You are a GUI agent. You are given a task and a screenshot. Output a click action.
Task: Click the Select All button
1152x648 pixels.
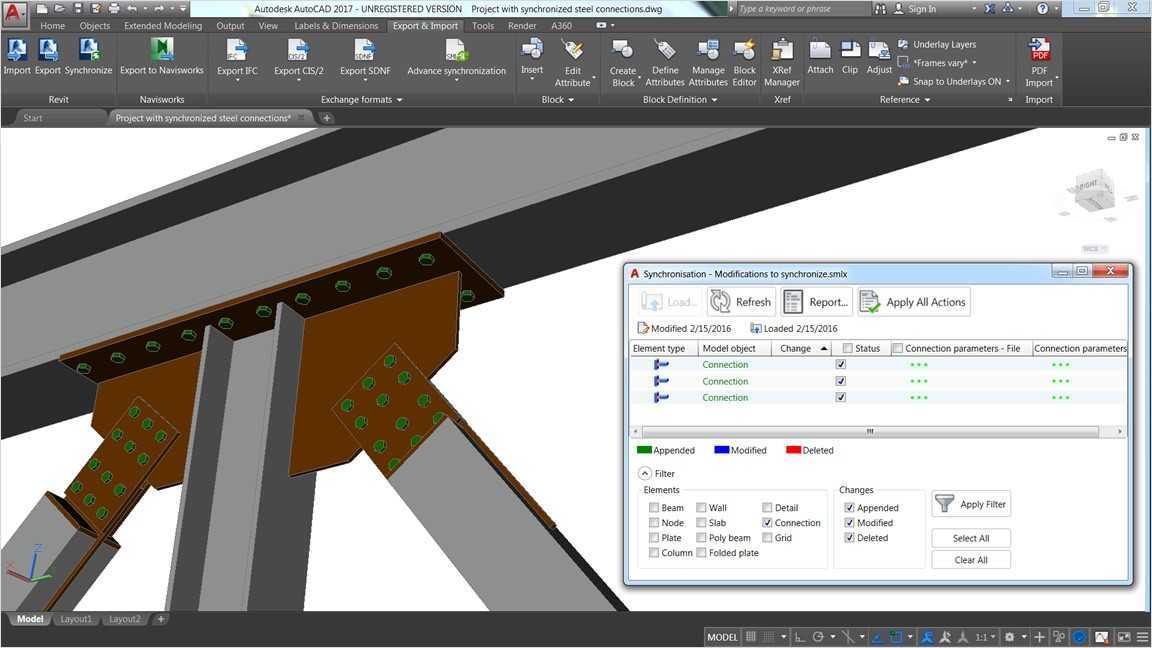tap(971, 538)
